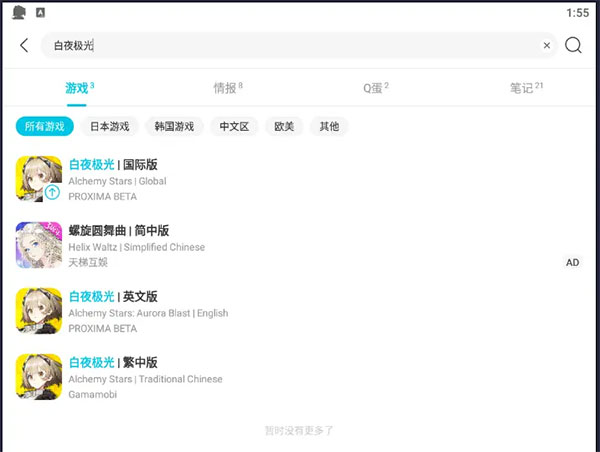The image size is (600, 452).
Task: Select Alchemy Stars: Aurora Blast | English text
Action: 148,313
